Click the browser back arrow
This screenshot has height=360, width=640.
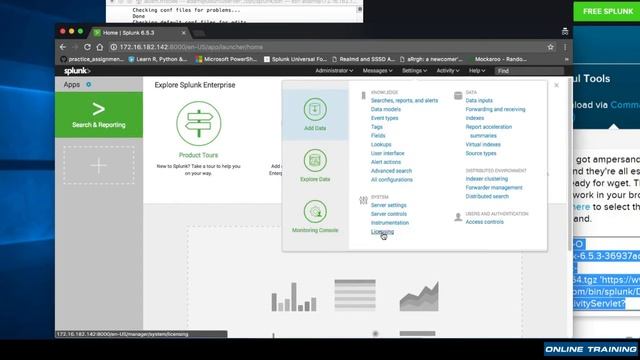pyautogui.click(x=63, y=47)
